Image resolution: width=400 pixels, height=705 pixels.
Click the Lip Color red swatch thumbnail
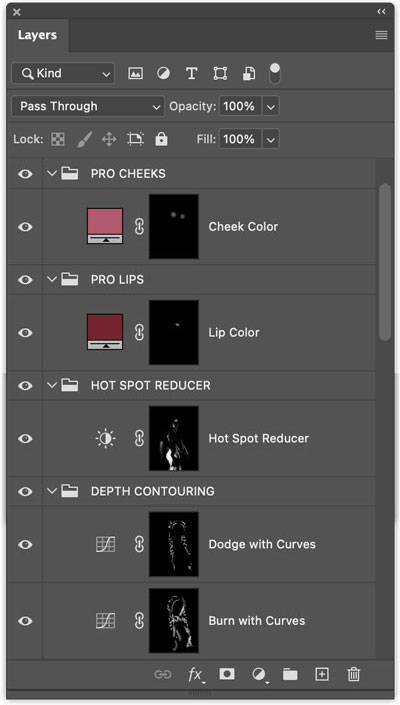[105, 332]
